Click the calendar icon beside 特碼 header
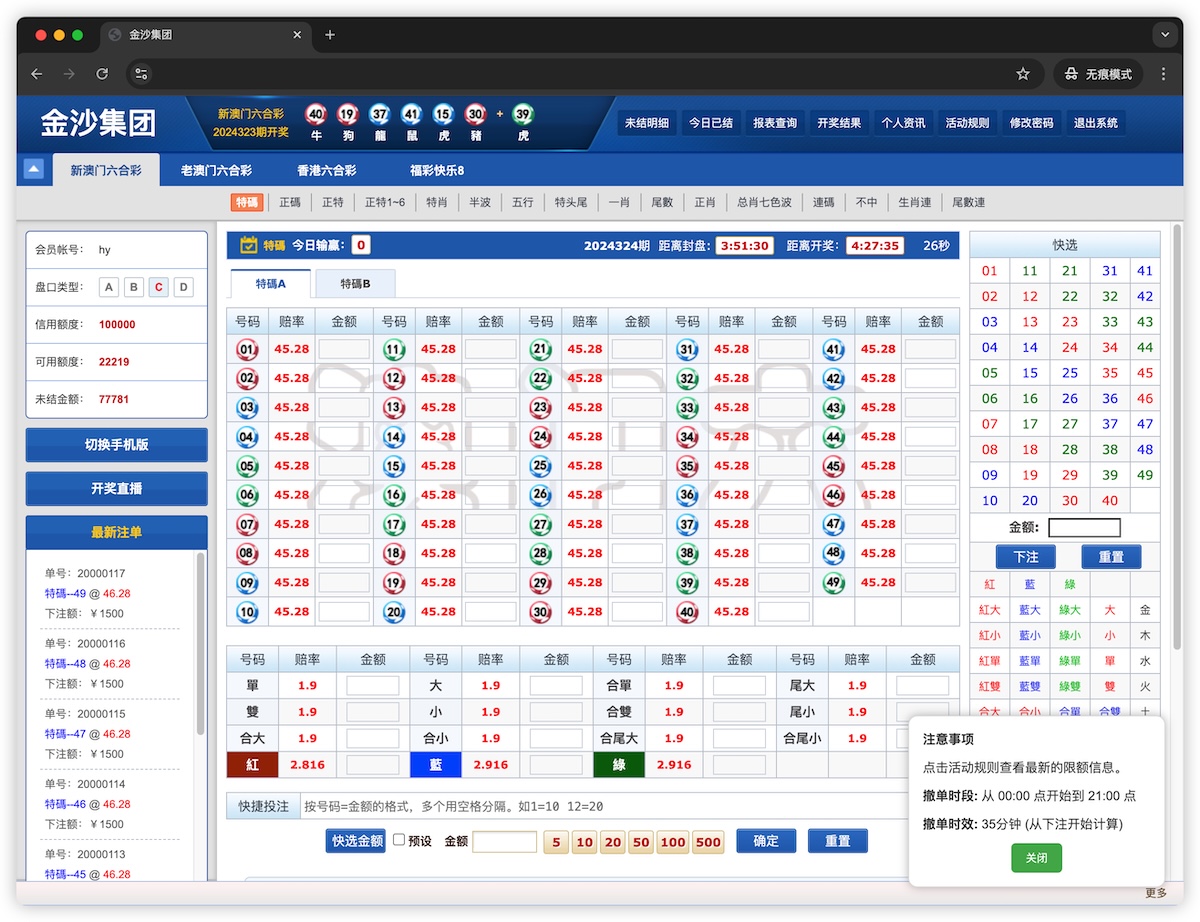Image resolution: width=1200 pixels, height=922 pixels. (x=249, y=245)
